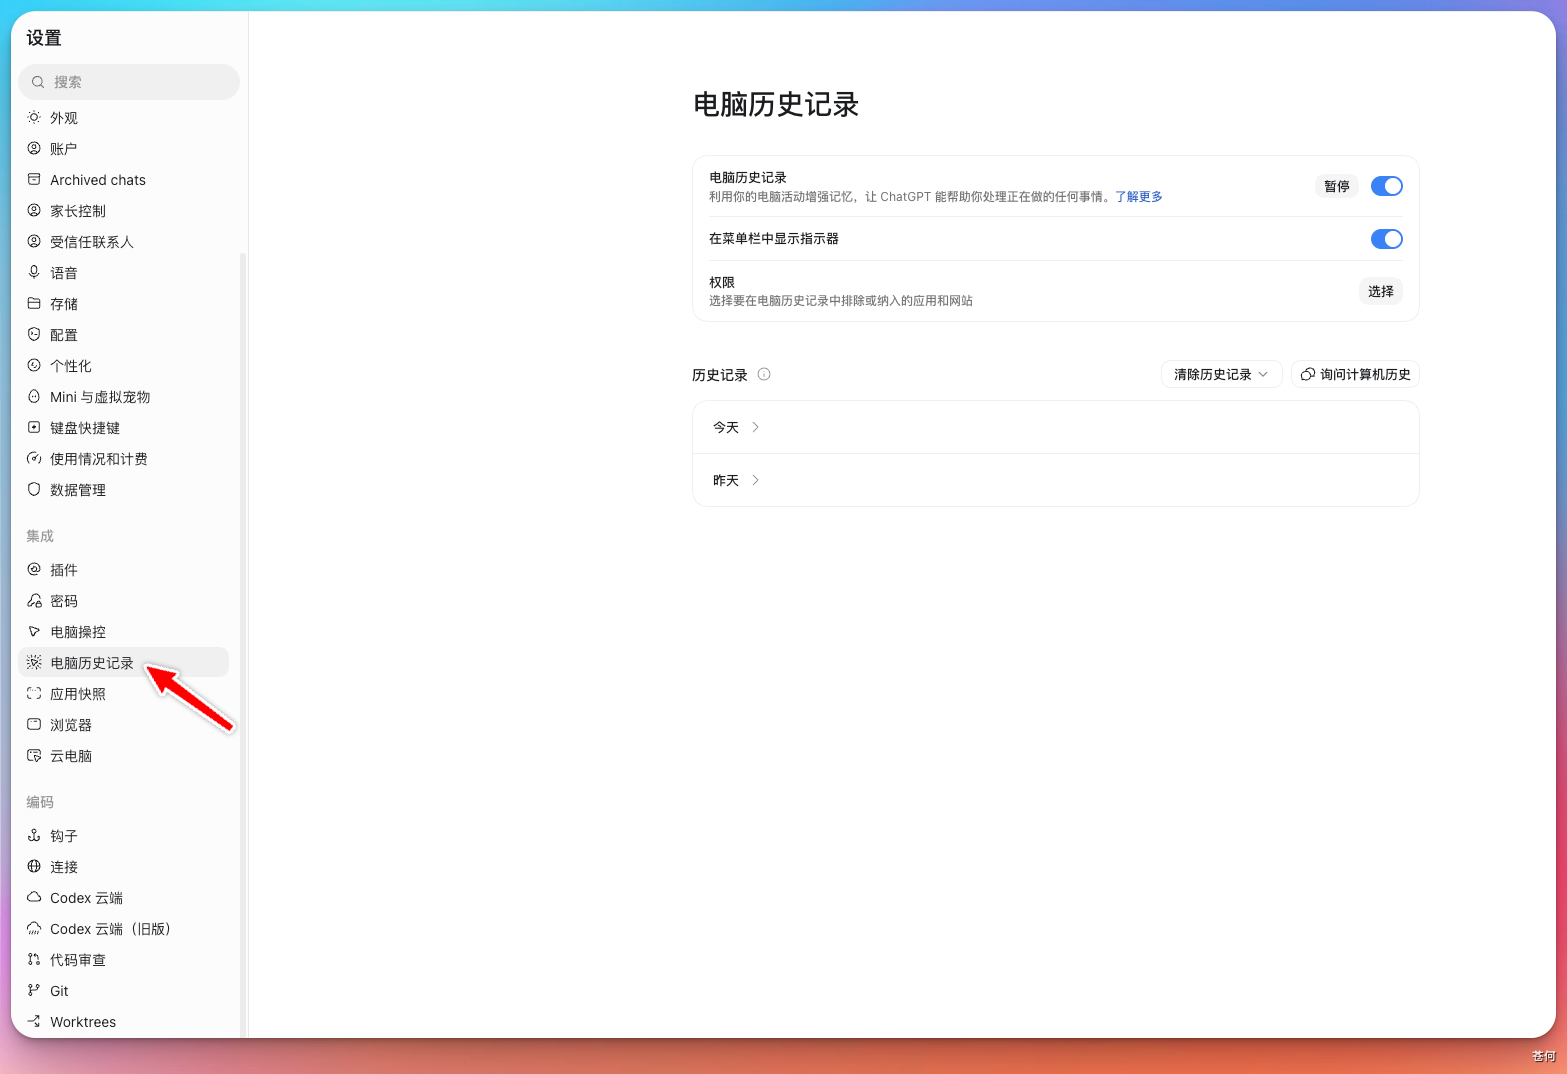The height and width of the screenshot is (1074, 1567).
Task: Click the 暂停 button
Action: [1336, 186]
